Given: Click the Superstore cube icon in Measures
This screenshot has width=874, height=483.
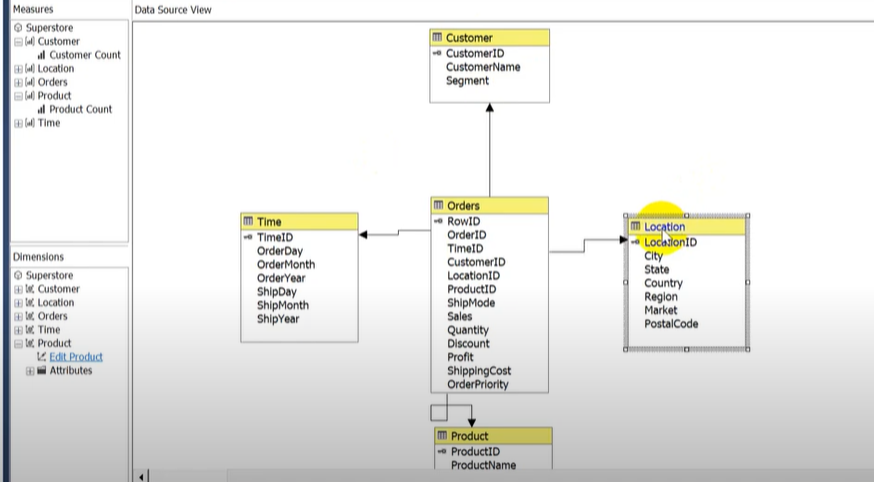Looking at the screenshot, I should [18, 28].
